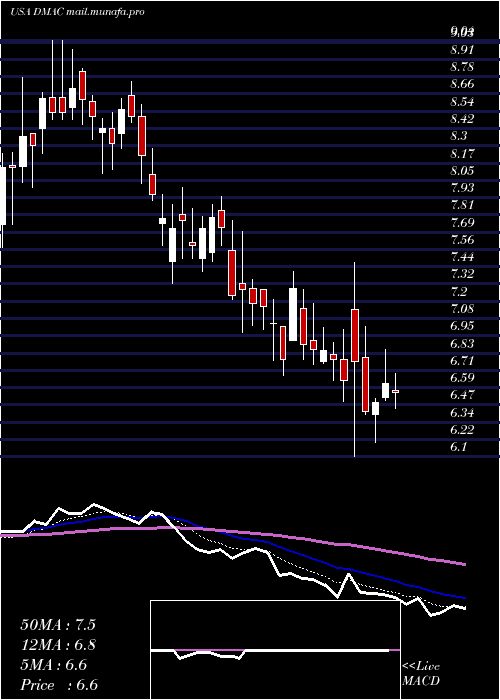The image size is (500, 700).
Task: Click the '<<Live MACD' label
Action: 421,674
